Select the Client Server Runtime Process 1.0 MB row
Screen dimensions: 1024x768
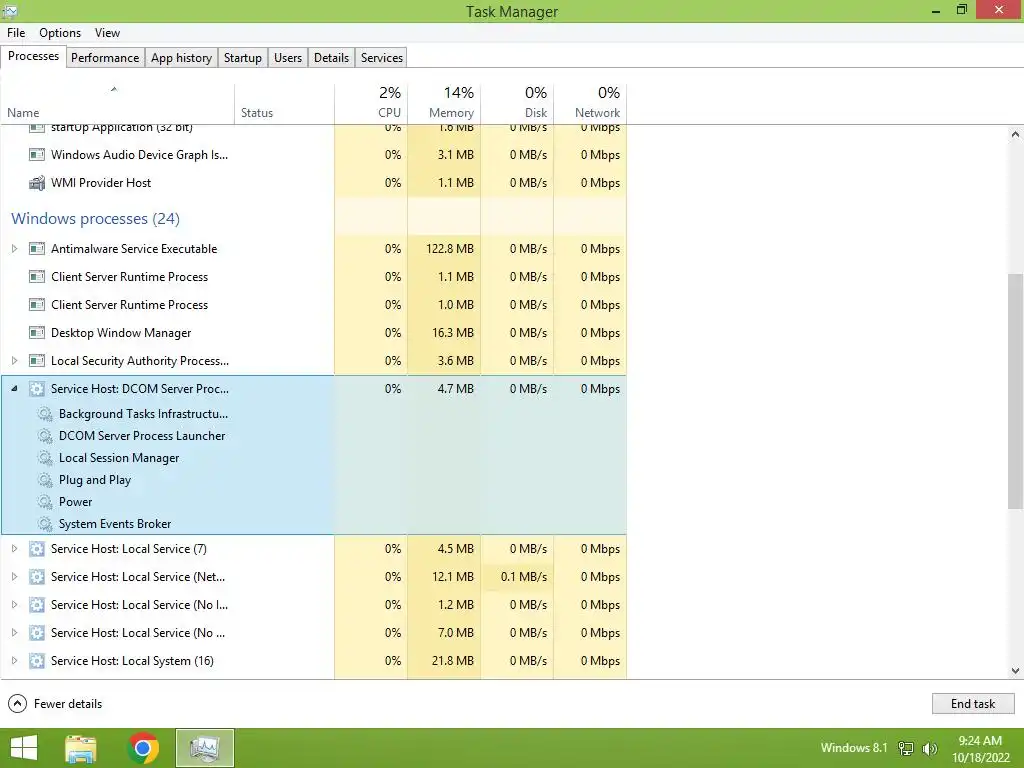coord(313,305)
